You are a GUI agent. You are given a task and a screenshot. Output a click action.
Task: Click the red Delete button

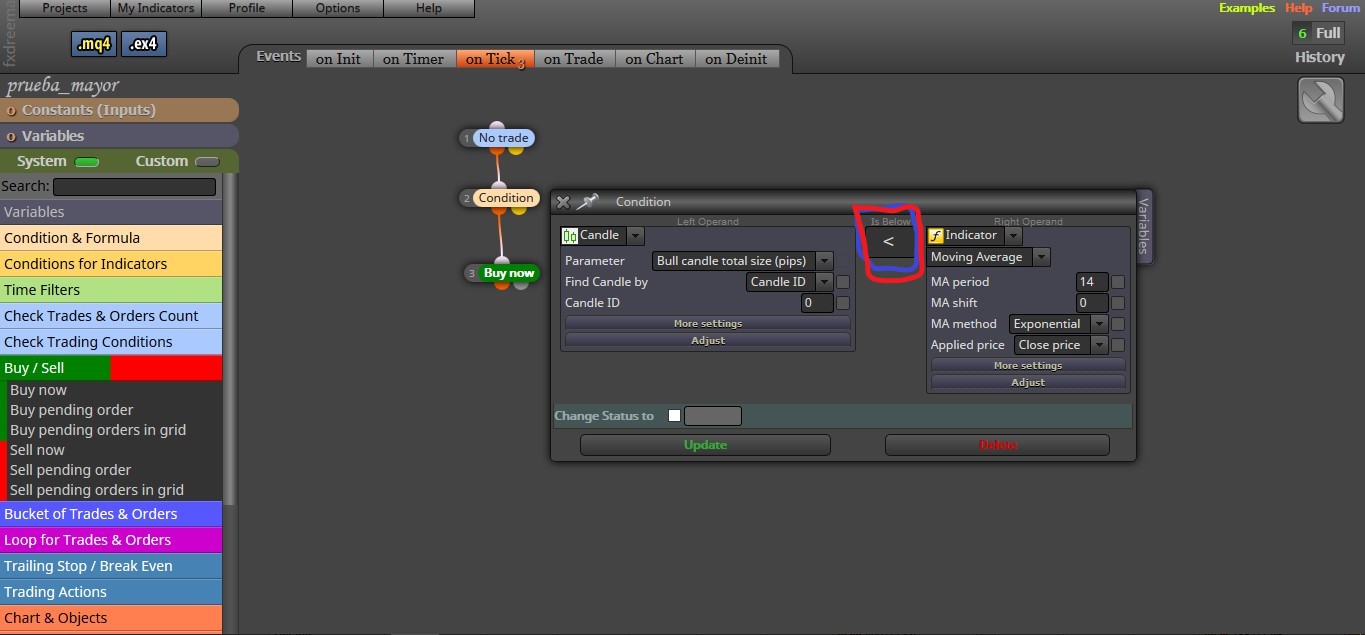(x=997, y=445)
